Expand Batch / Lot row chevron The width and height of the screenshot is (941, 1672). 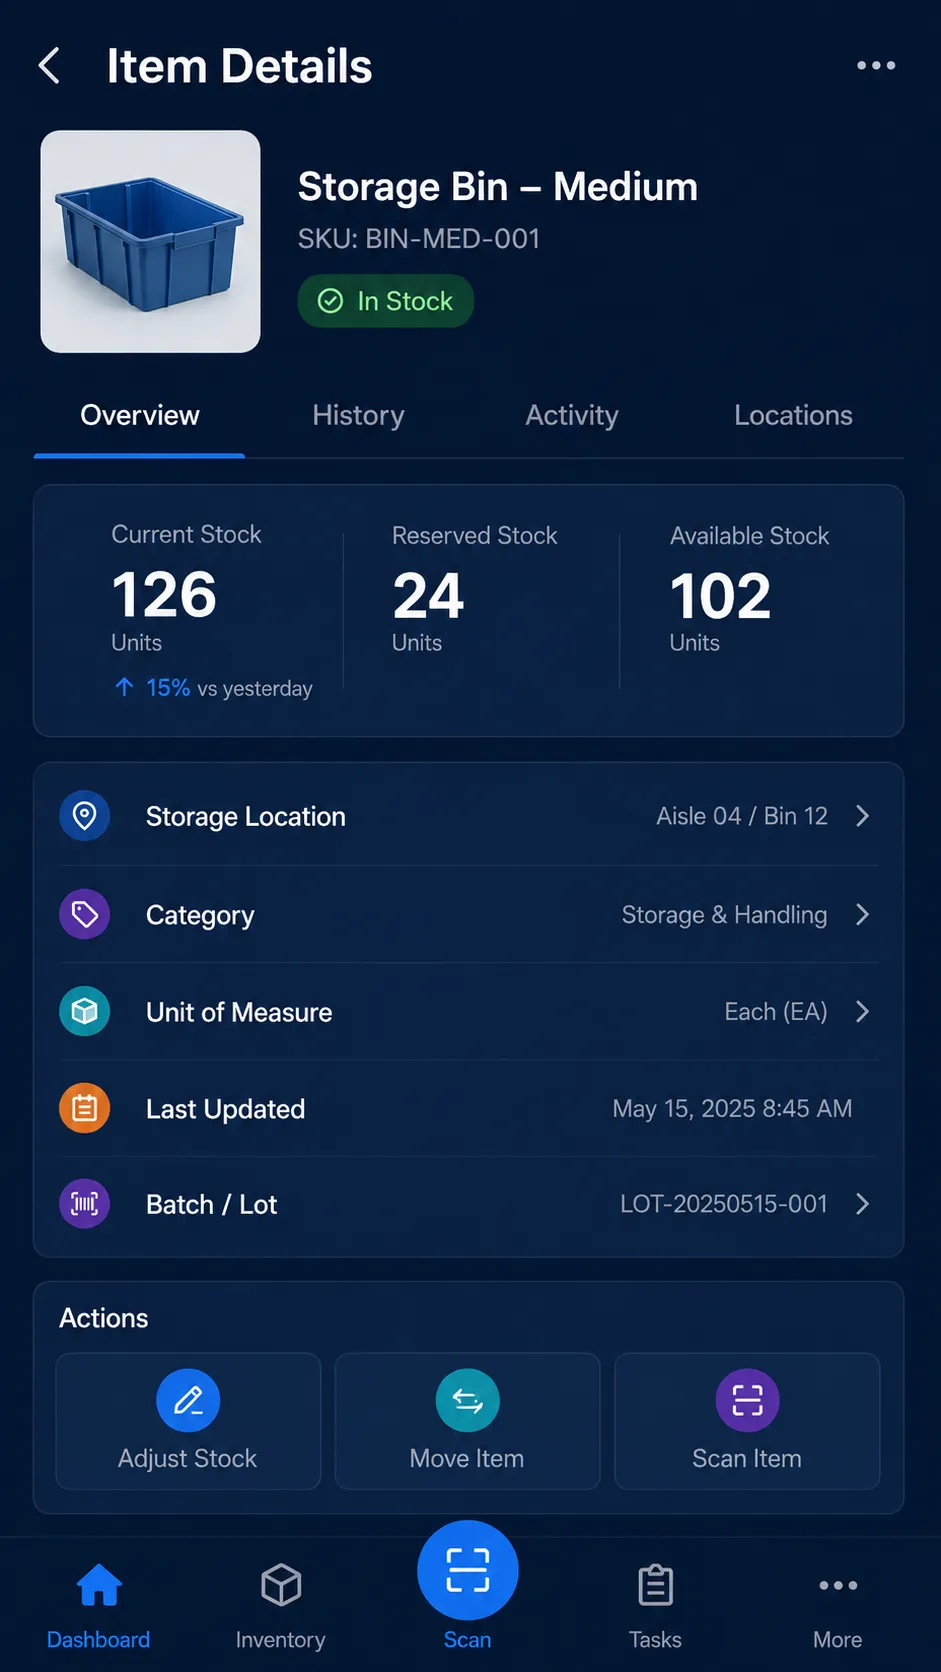(863, 1204)
